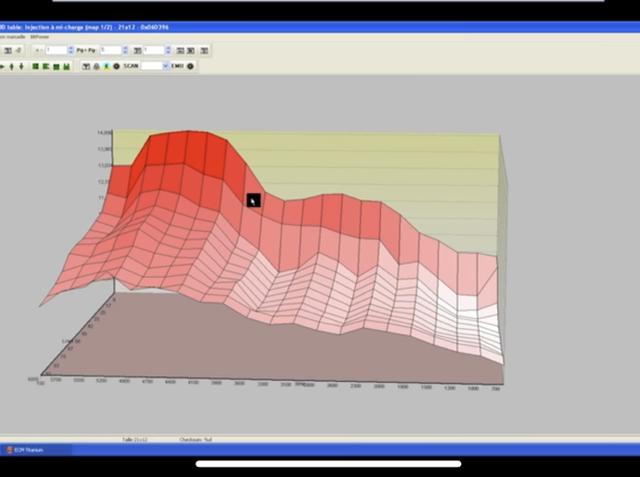Click the round icon after EMU
640x477 pixels.
[x=191, y=66]
